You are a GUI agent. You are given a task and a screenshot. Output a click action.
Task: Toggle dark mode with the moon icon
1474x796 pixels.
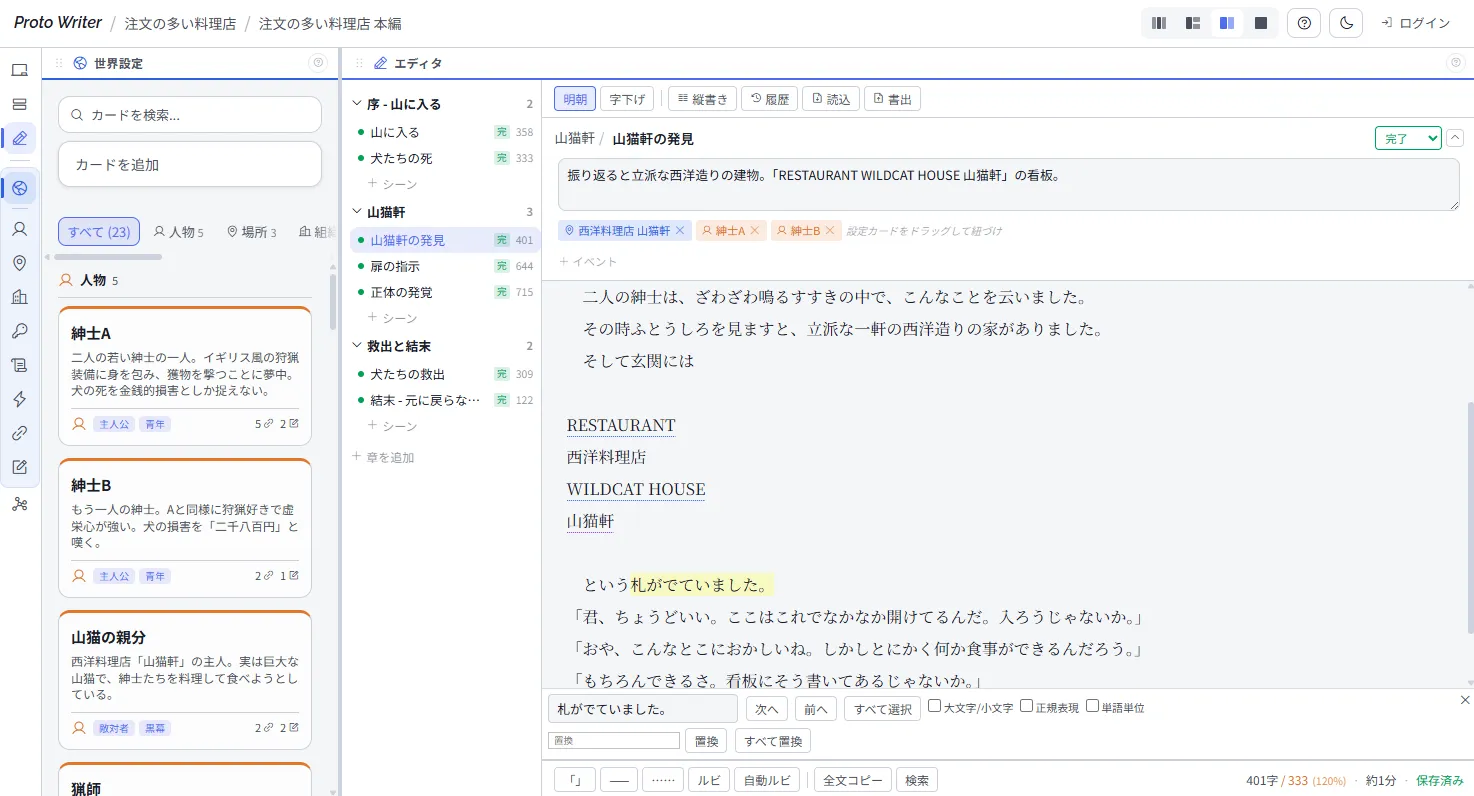tap(1345, 22)
